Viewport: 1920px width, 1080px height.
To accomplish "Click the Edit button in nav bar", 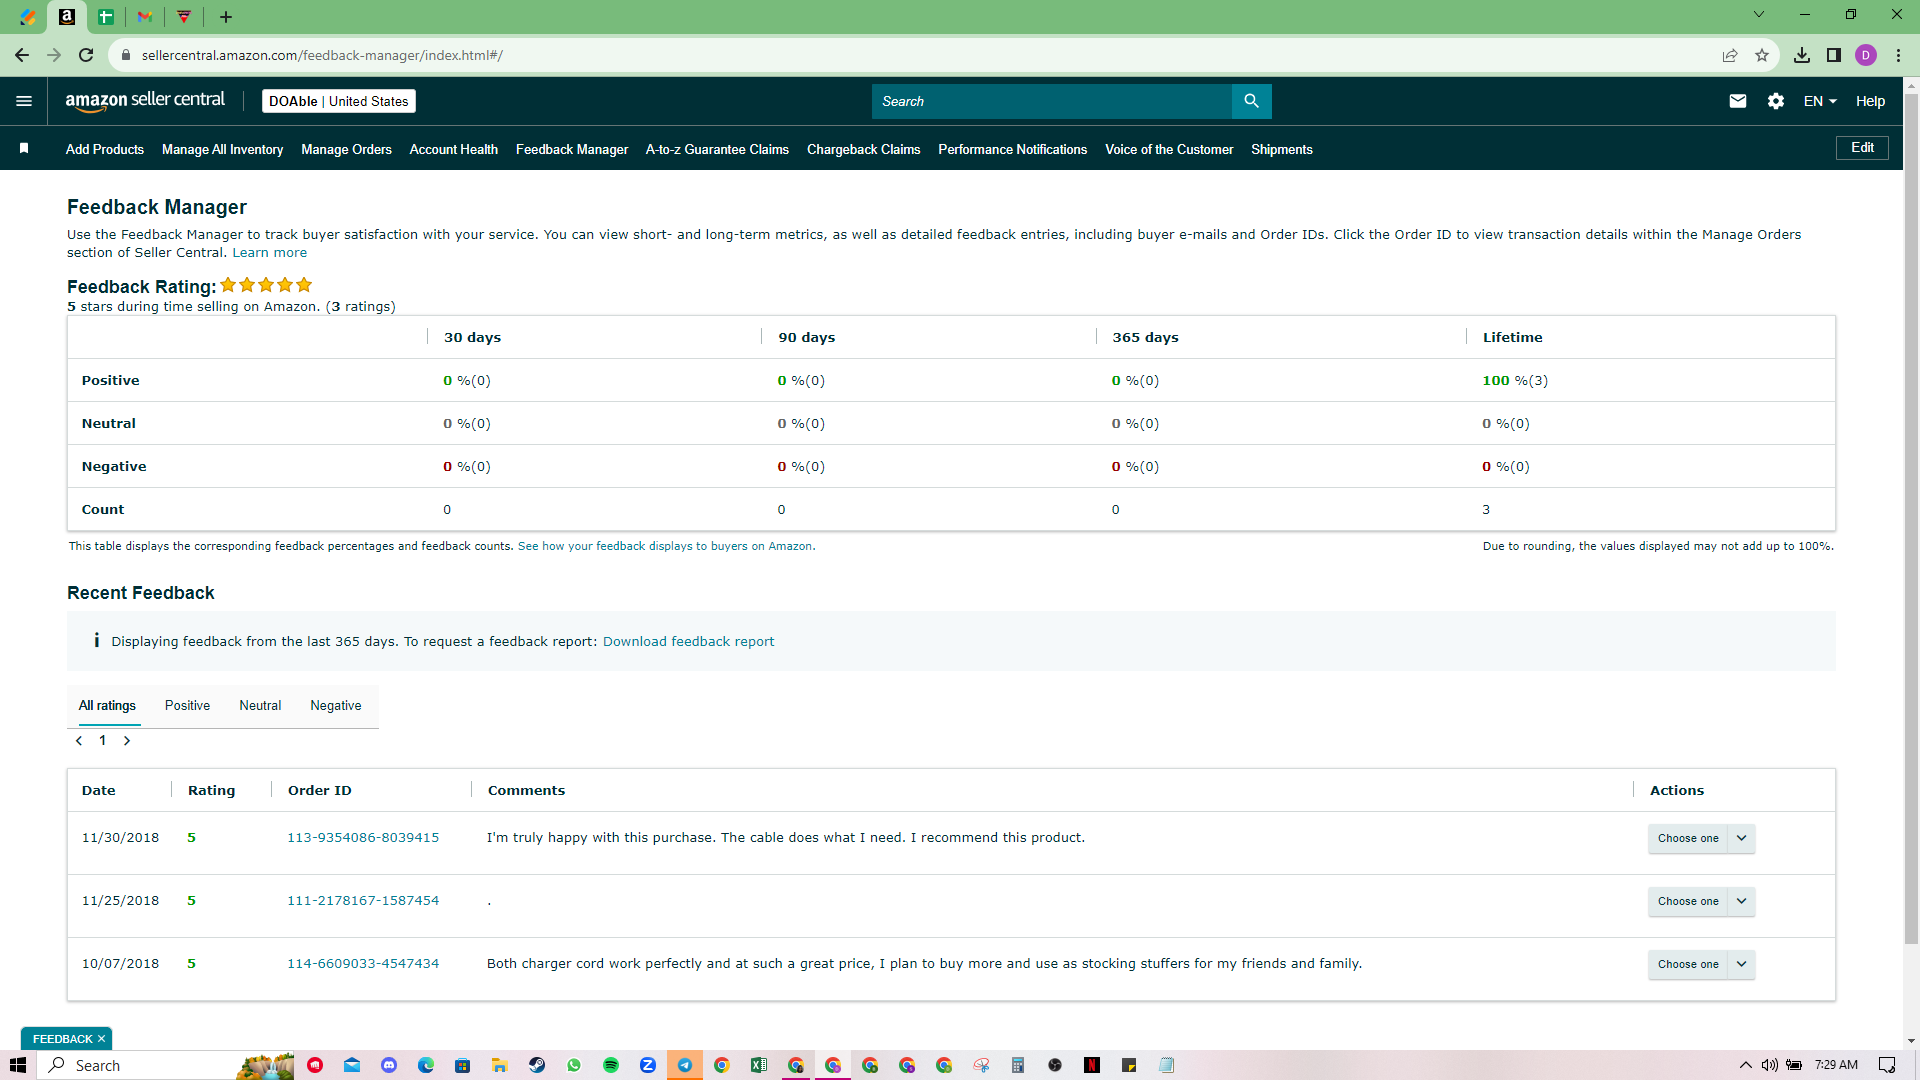I will point(1862,148).
